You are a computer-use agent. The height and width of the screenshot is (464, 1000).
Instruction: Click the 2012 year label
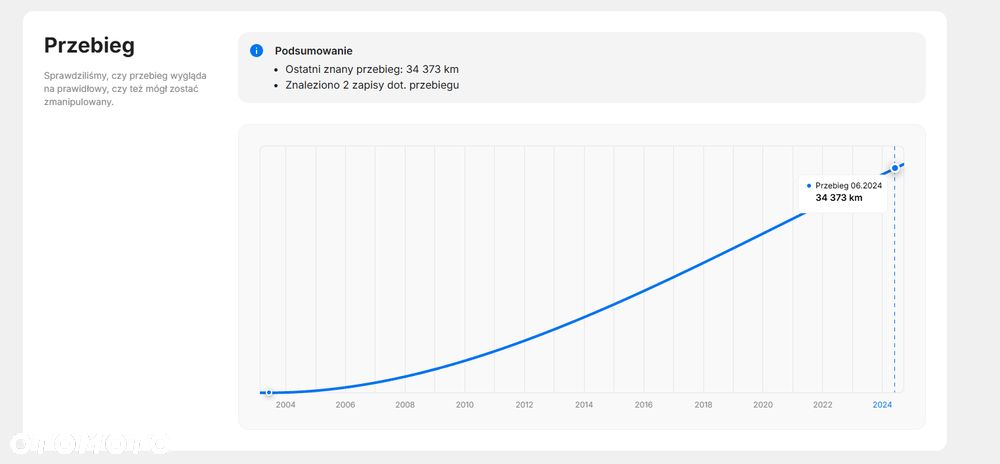(524, 405)
